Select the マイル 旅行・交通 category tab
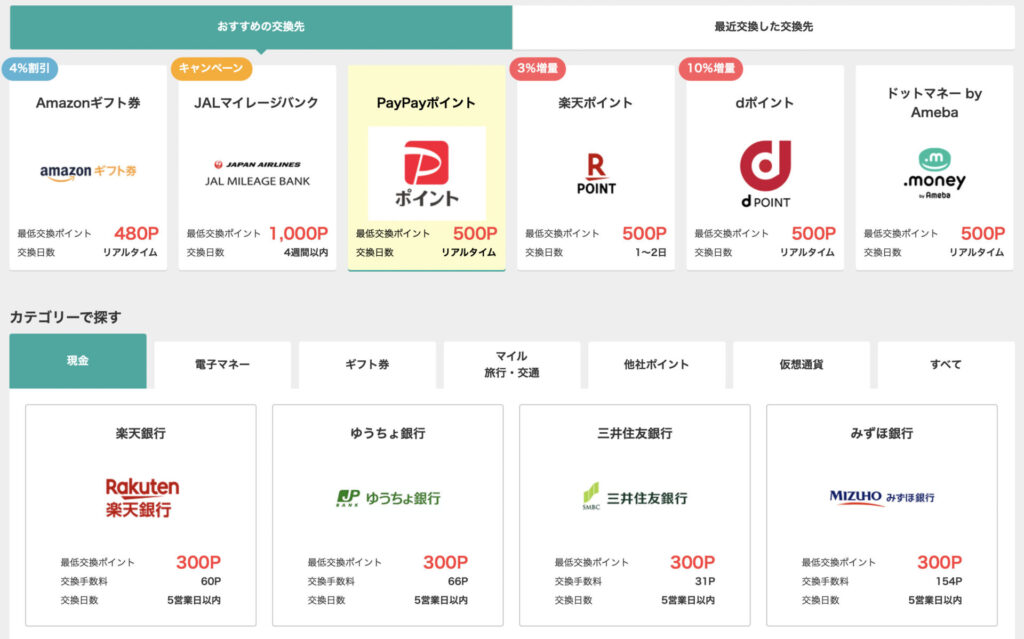The width and height of the screenshot is (1024, 639). pyautogui.click(x=512, y=365)
